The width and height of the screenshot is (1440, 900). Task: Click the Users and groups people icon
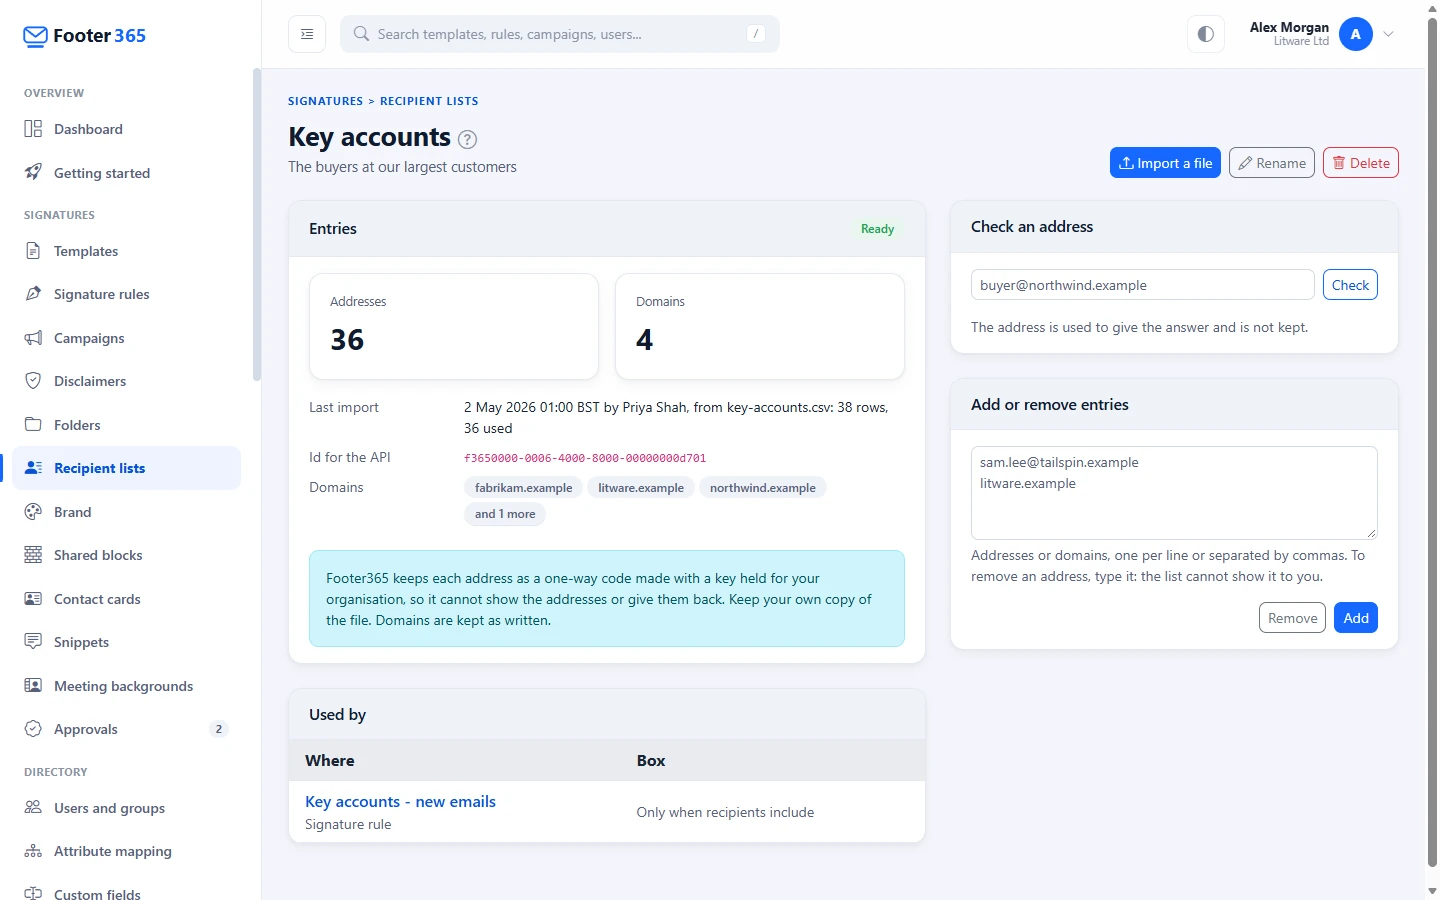point(33,807)
